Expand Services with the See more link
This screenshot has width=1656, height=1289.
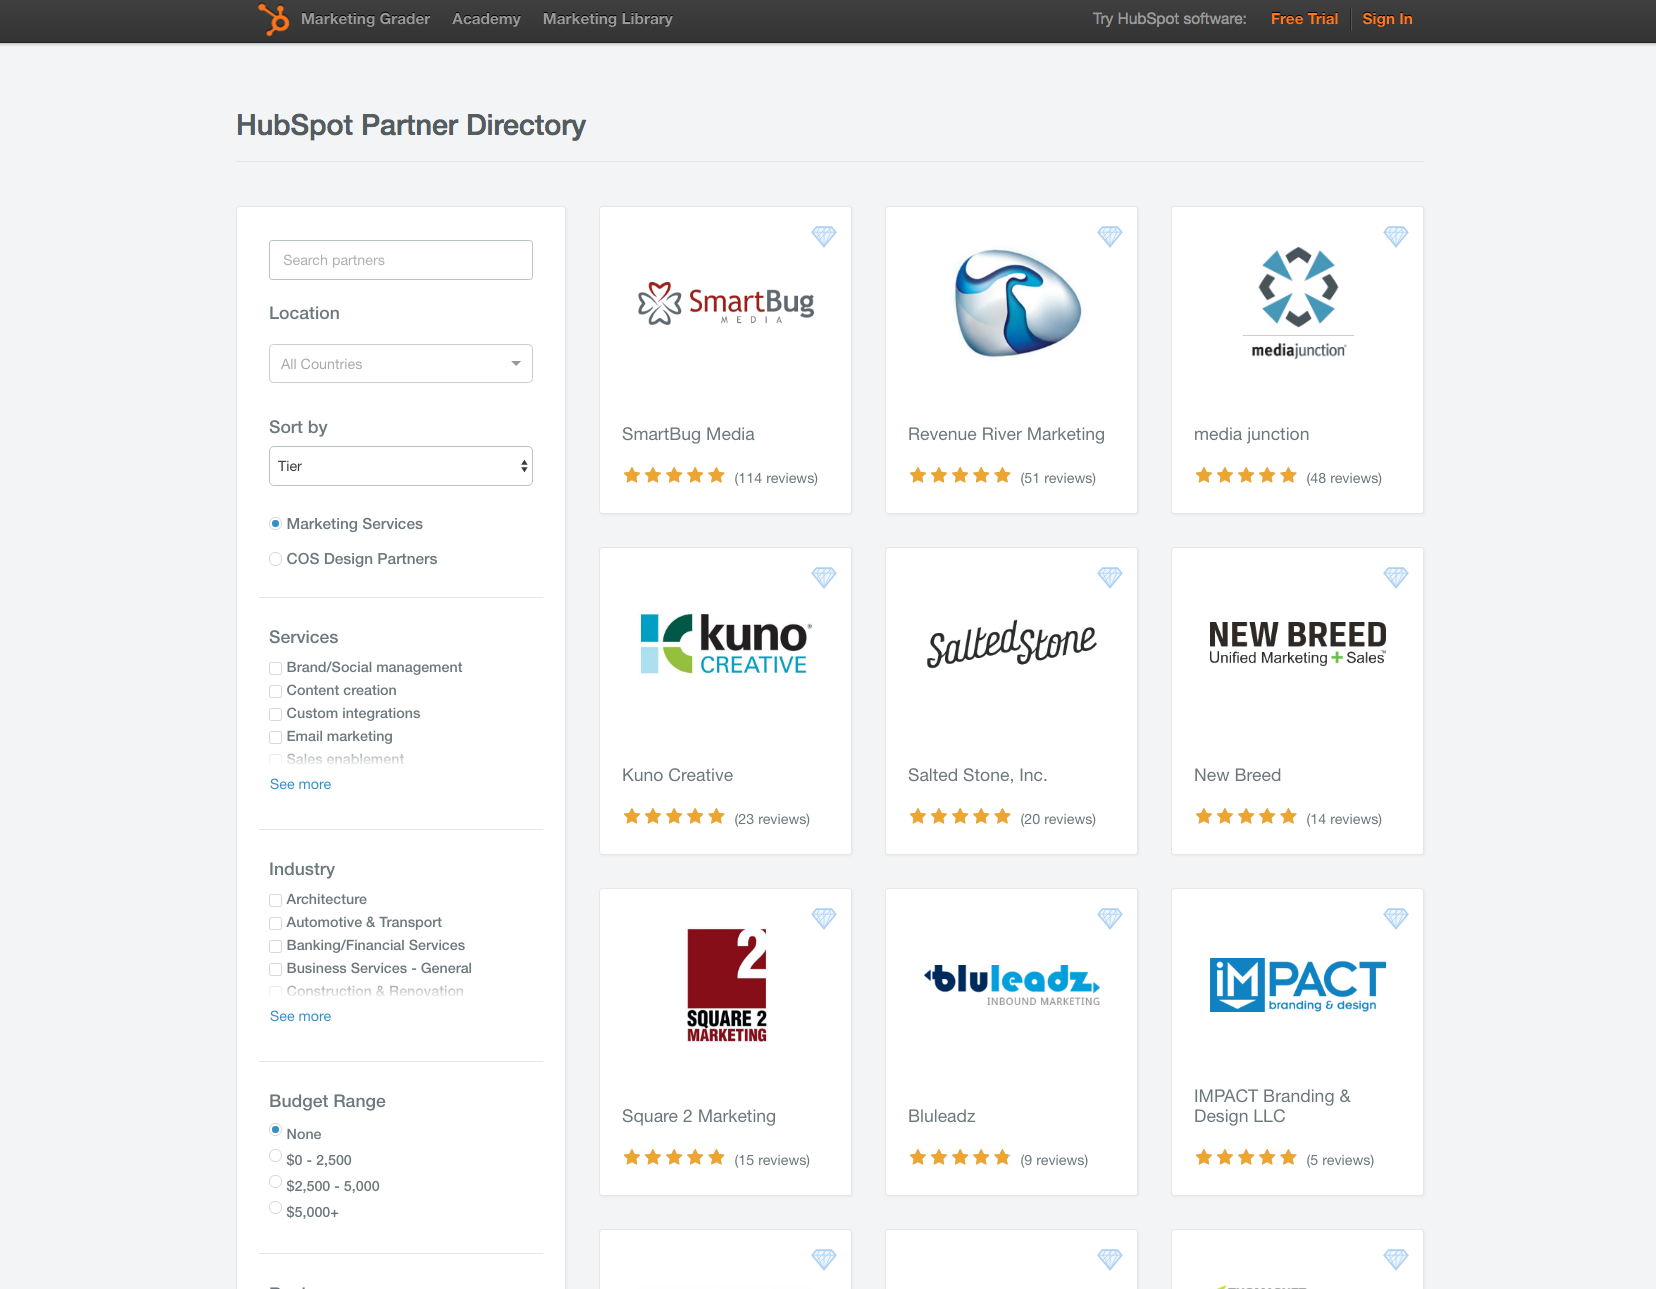click(299, 783)
